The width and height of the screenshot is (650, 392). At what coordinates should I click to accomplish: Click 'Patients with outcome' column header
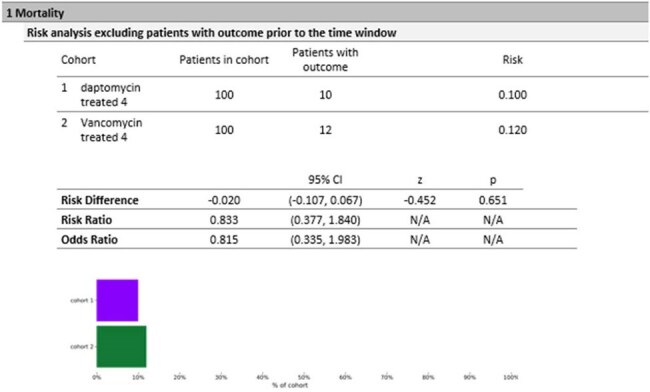point(325,60)
